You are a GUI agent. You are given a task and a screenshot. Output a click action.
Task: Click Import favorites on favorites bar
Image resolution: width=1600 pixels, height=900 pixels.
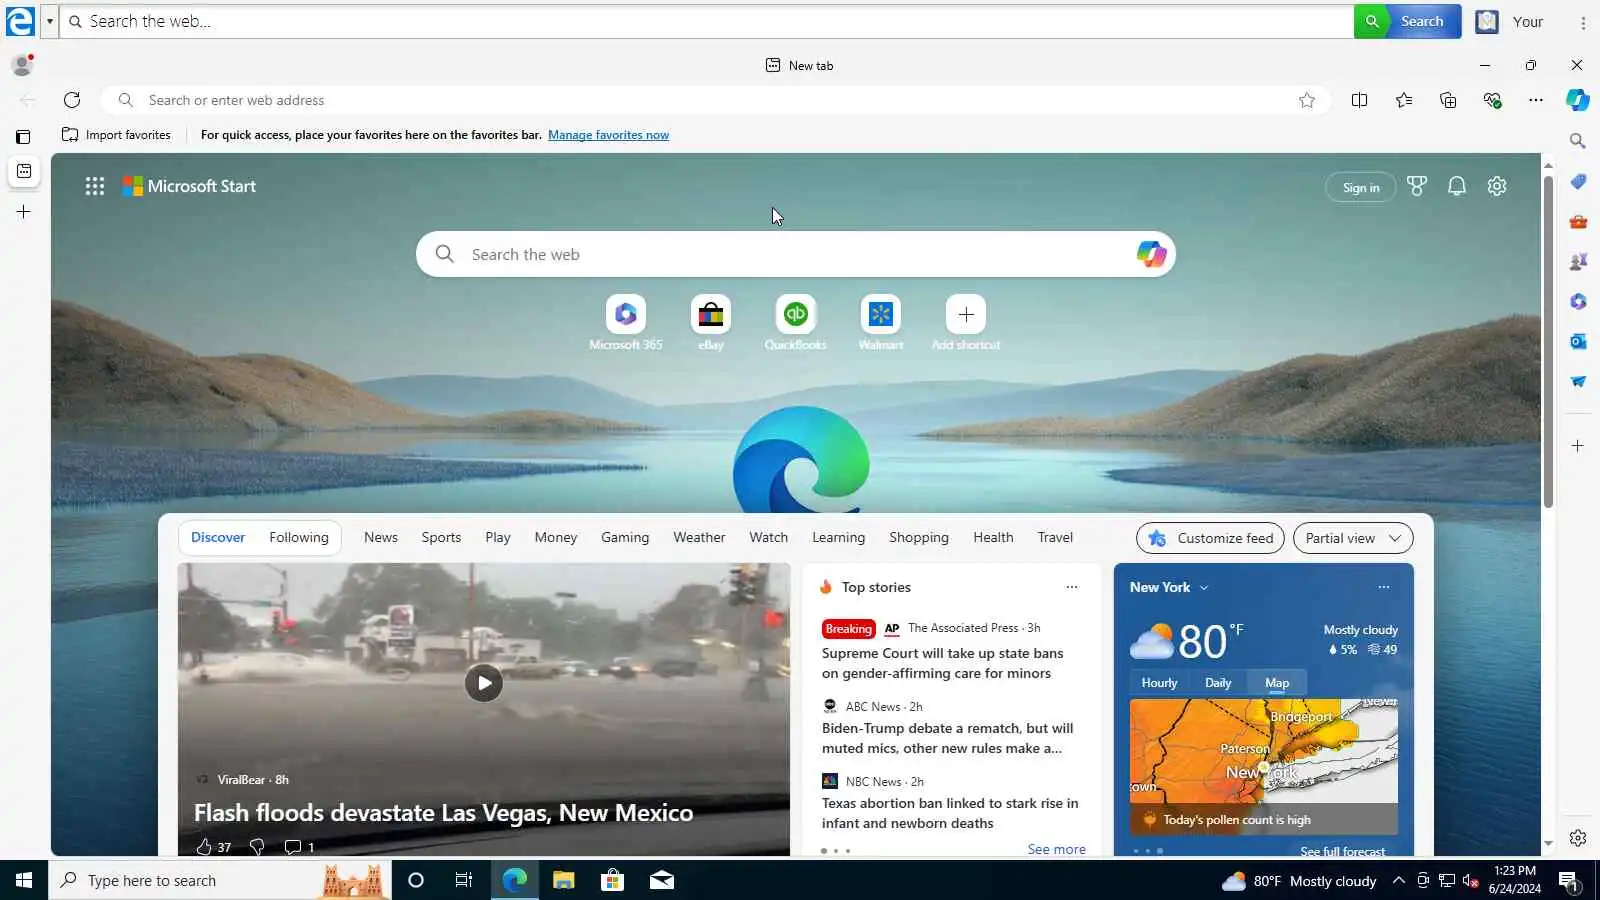tap(116, 135)
